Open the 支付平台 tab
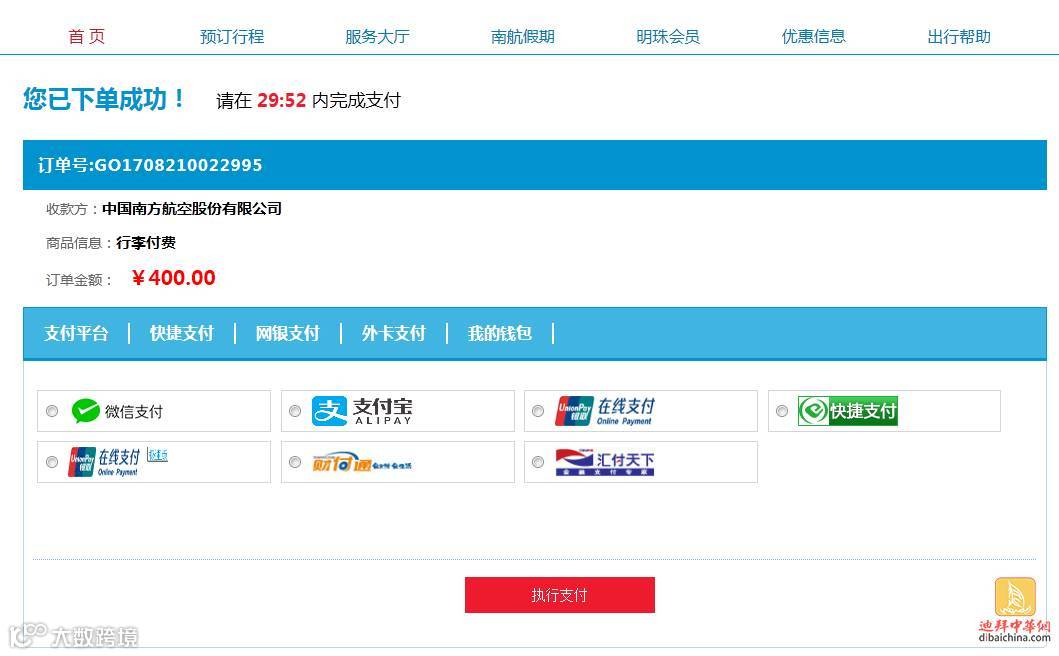1059x656 pixels. tap(76, 333)
